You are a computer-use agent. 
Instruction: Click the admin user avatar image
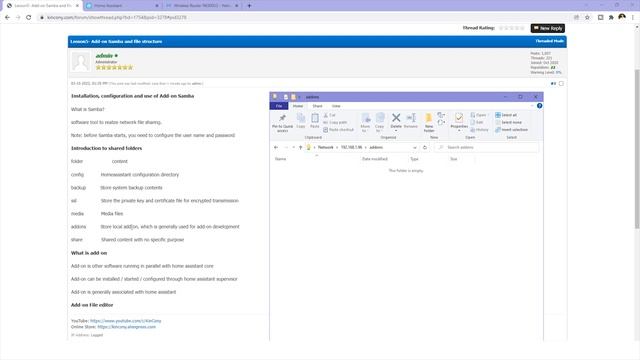pos(80,62)
